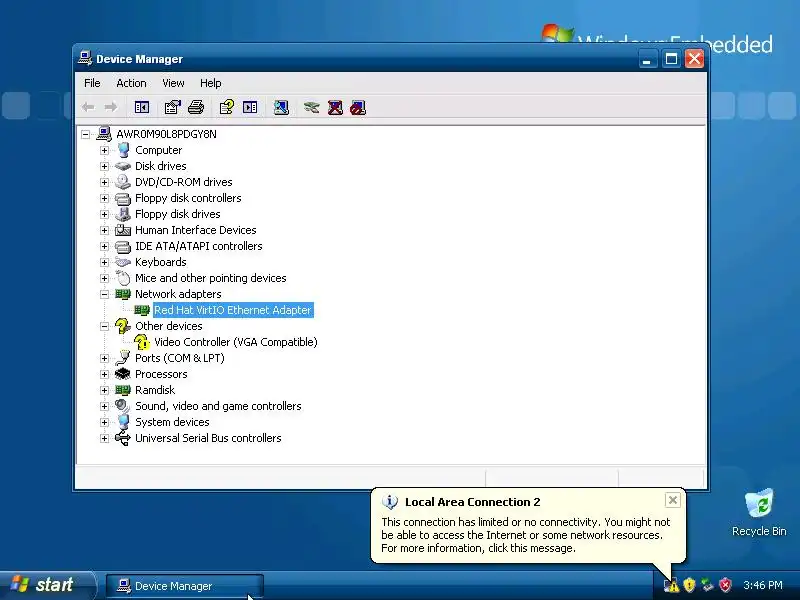Expand the IDE ATA/ATAPI controllers node

[x=105, y=246]
